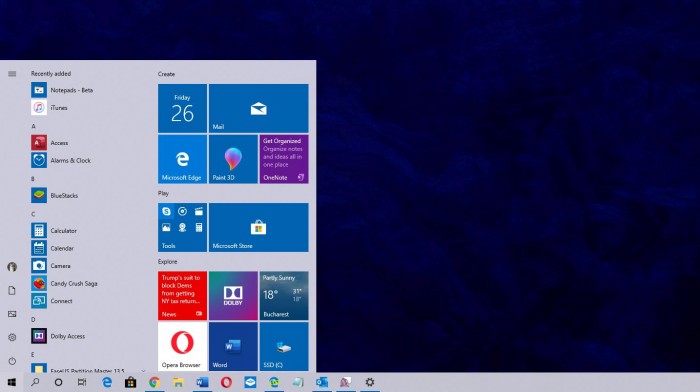Click the Power button in Start sidebar
Viewport: 700px width, 392px height.
point(12,360)
